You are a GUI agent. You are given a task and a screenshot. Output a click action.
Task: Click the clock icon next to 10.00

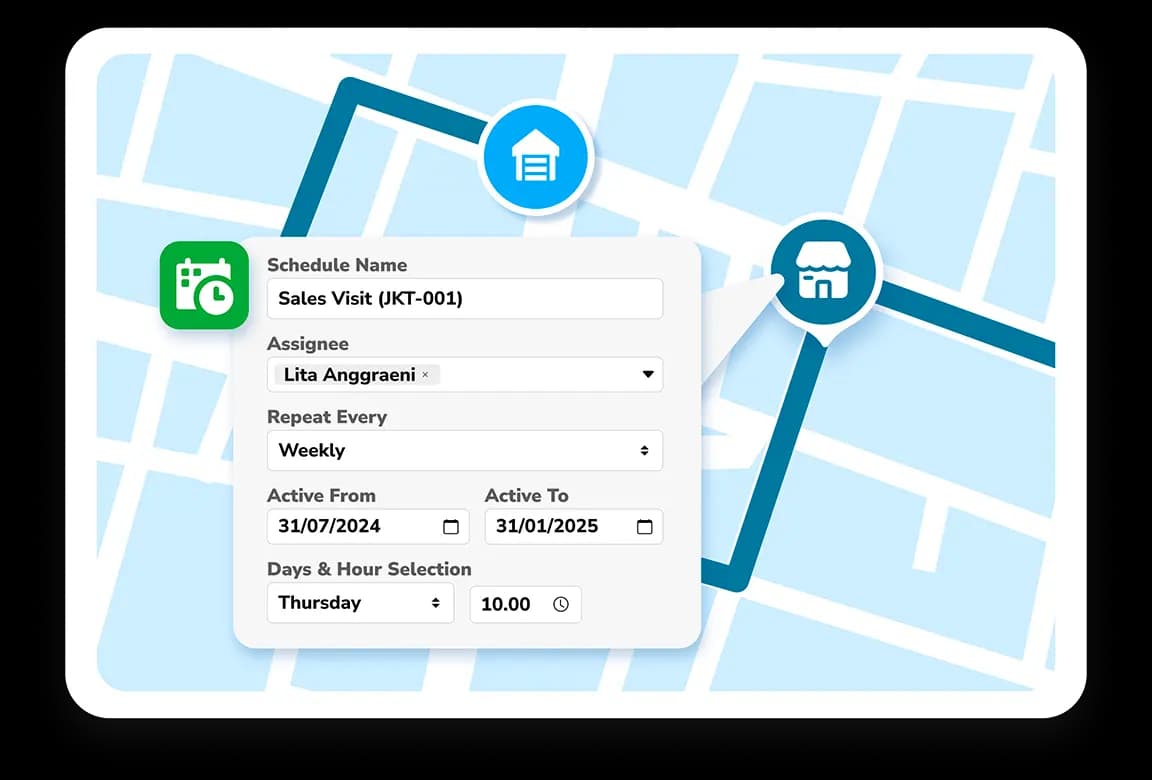pos(562,603)
